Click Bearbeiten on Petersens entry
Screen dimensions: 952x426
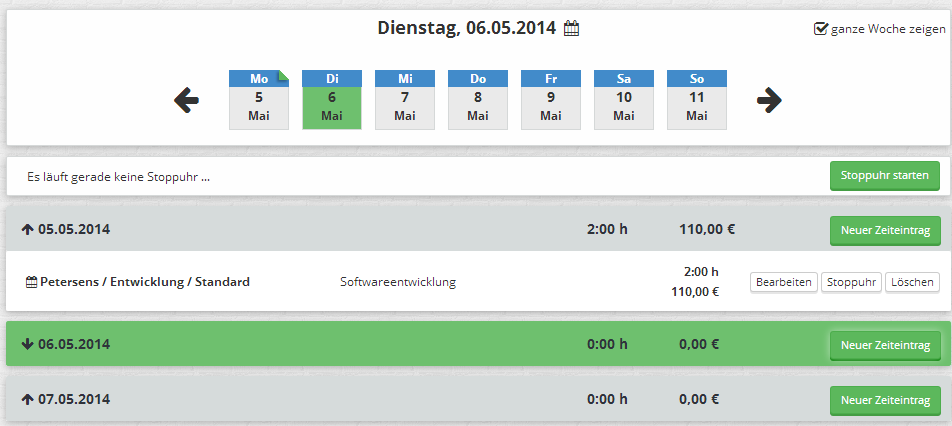pos(784,283)
